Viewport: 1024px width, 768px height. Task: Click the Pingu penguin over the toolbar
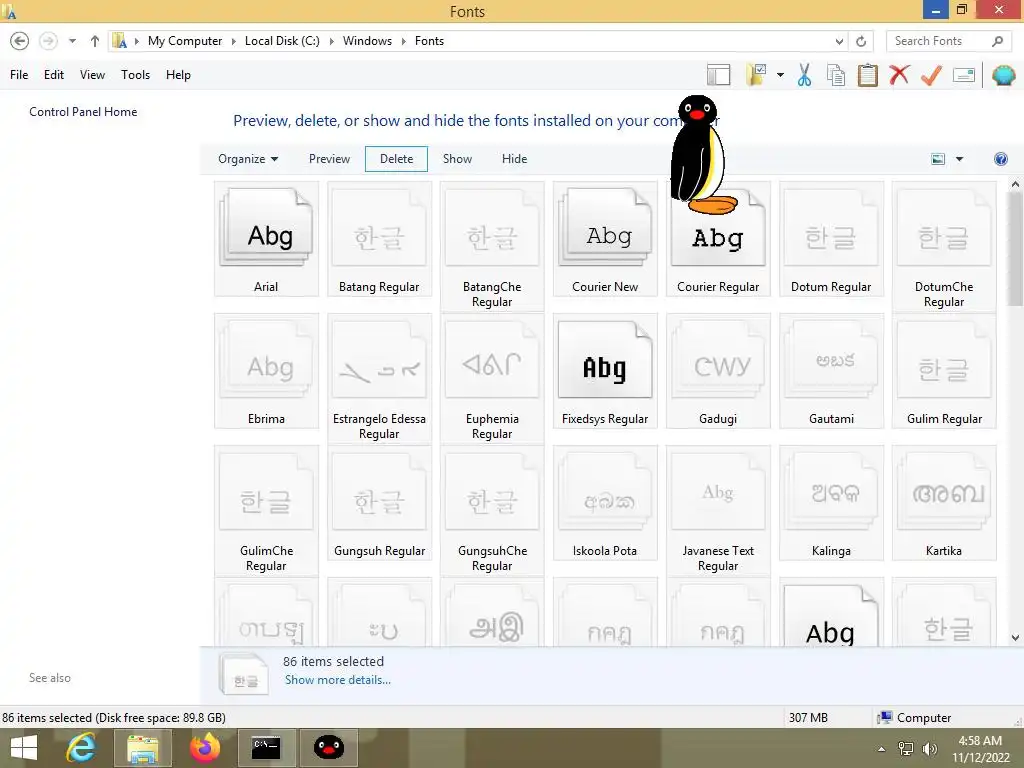pyautogui.click(x=700, y=155)
